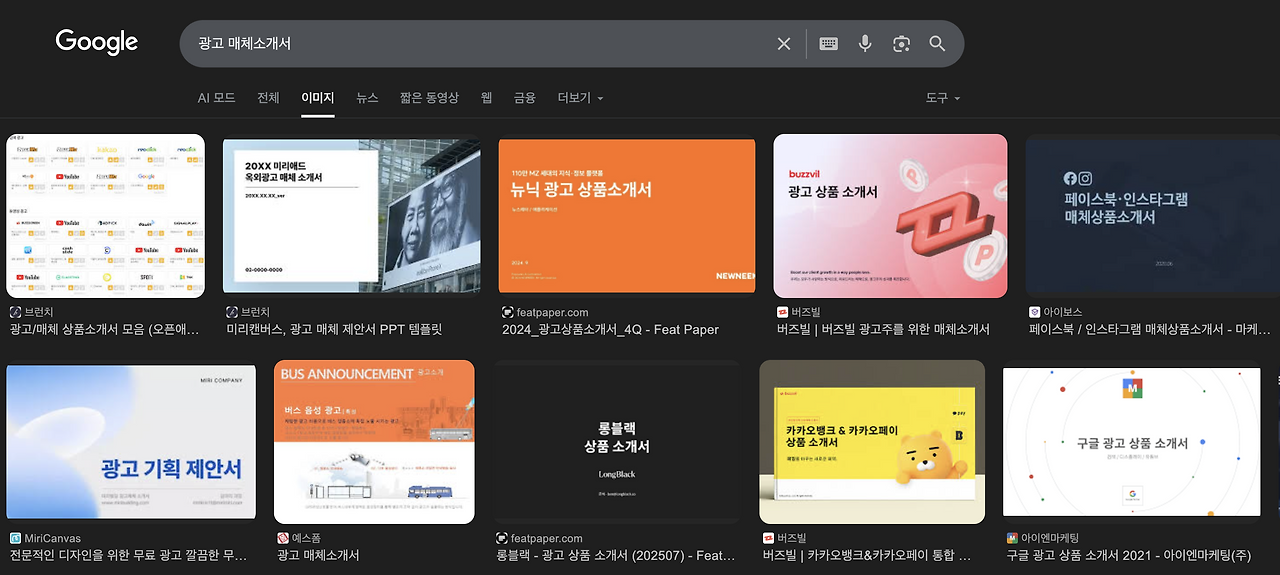Click the 아이엔마케팅 source favicon
This screenshot has height=575, width=1280.
pyautogui.click(x=1012, y=538)
